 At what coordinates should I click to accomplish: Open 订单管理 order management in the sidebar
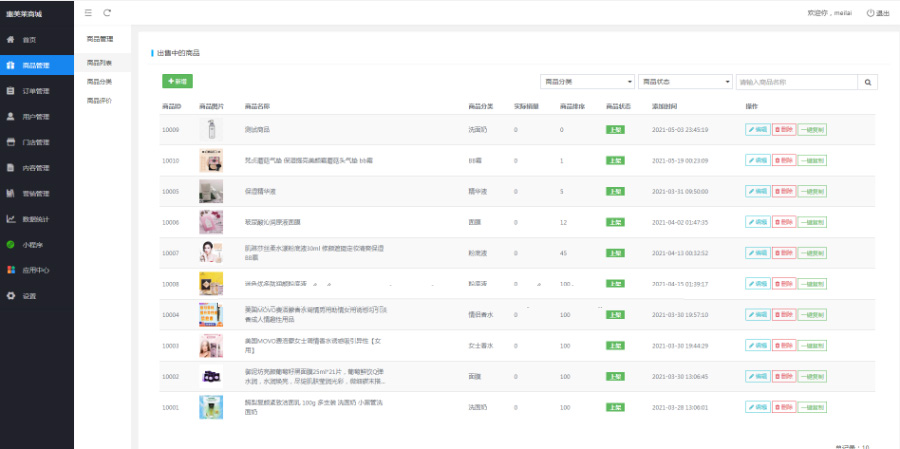[35, 91]
